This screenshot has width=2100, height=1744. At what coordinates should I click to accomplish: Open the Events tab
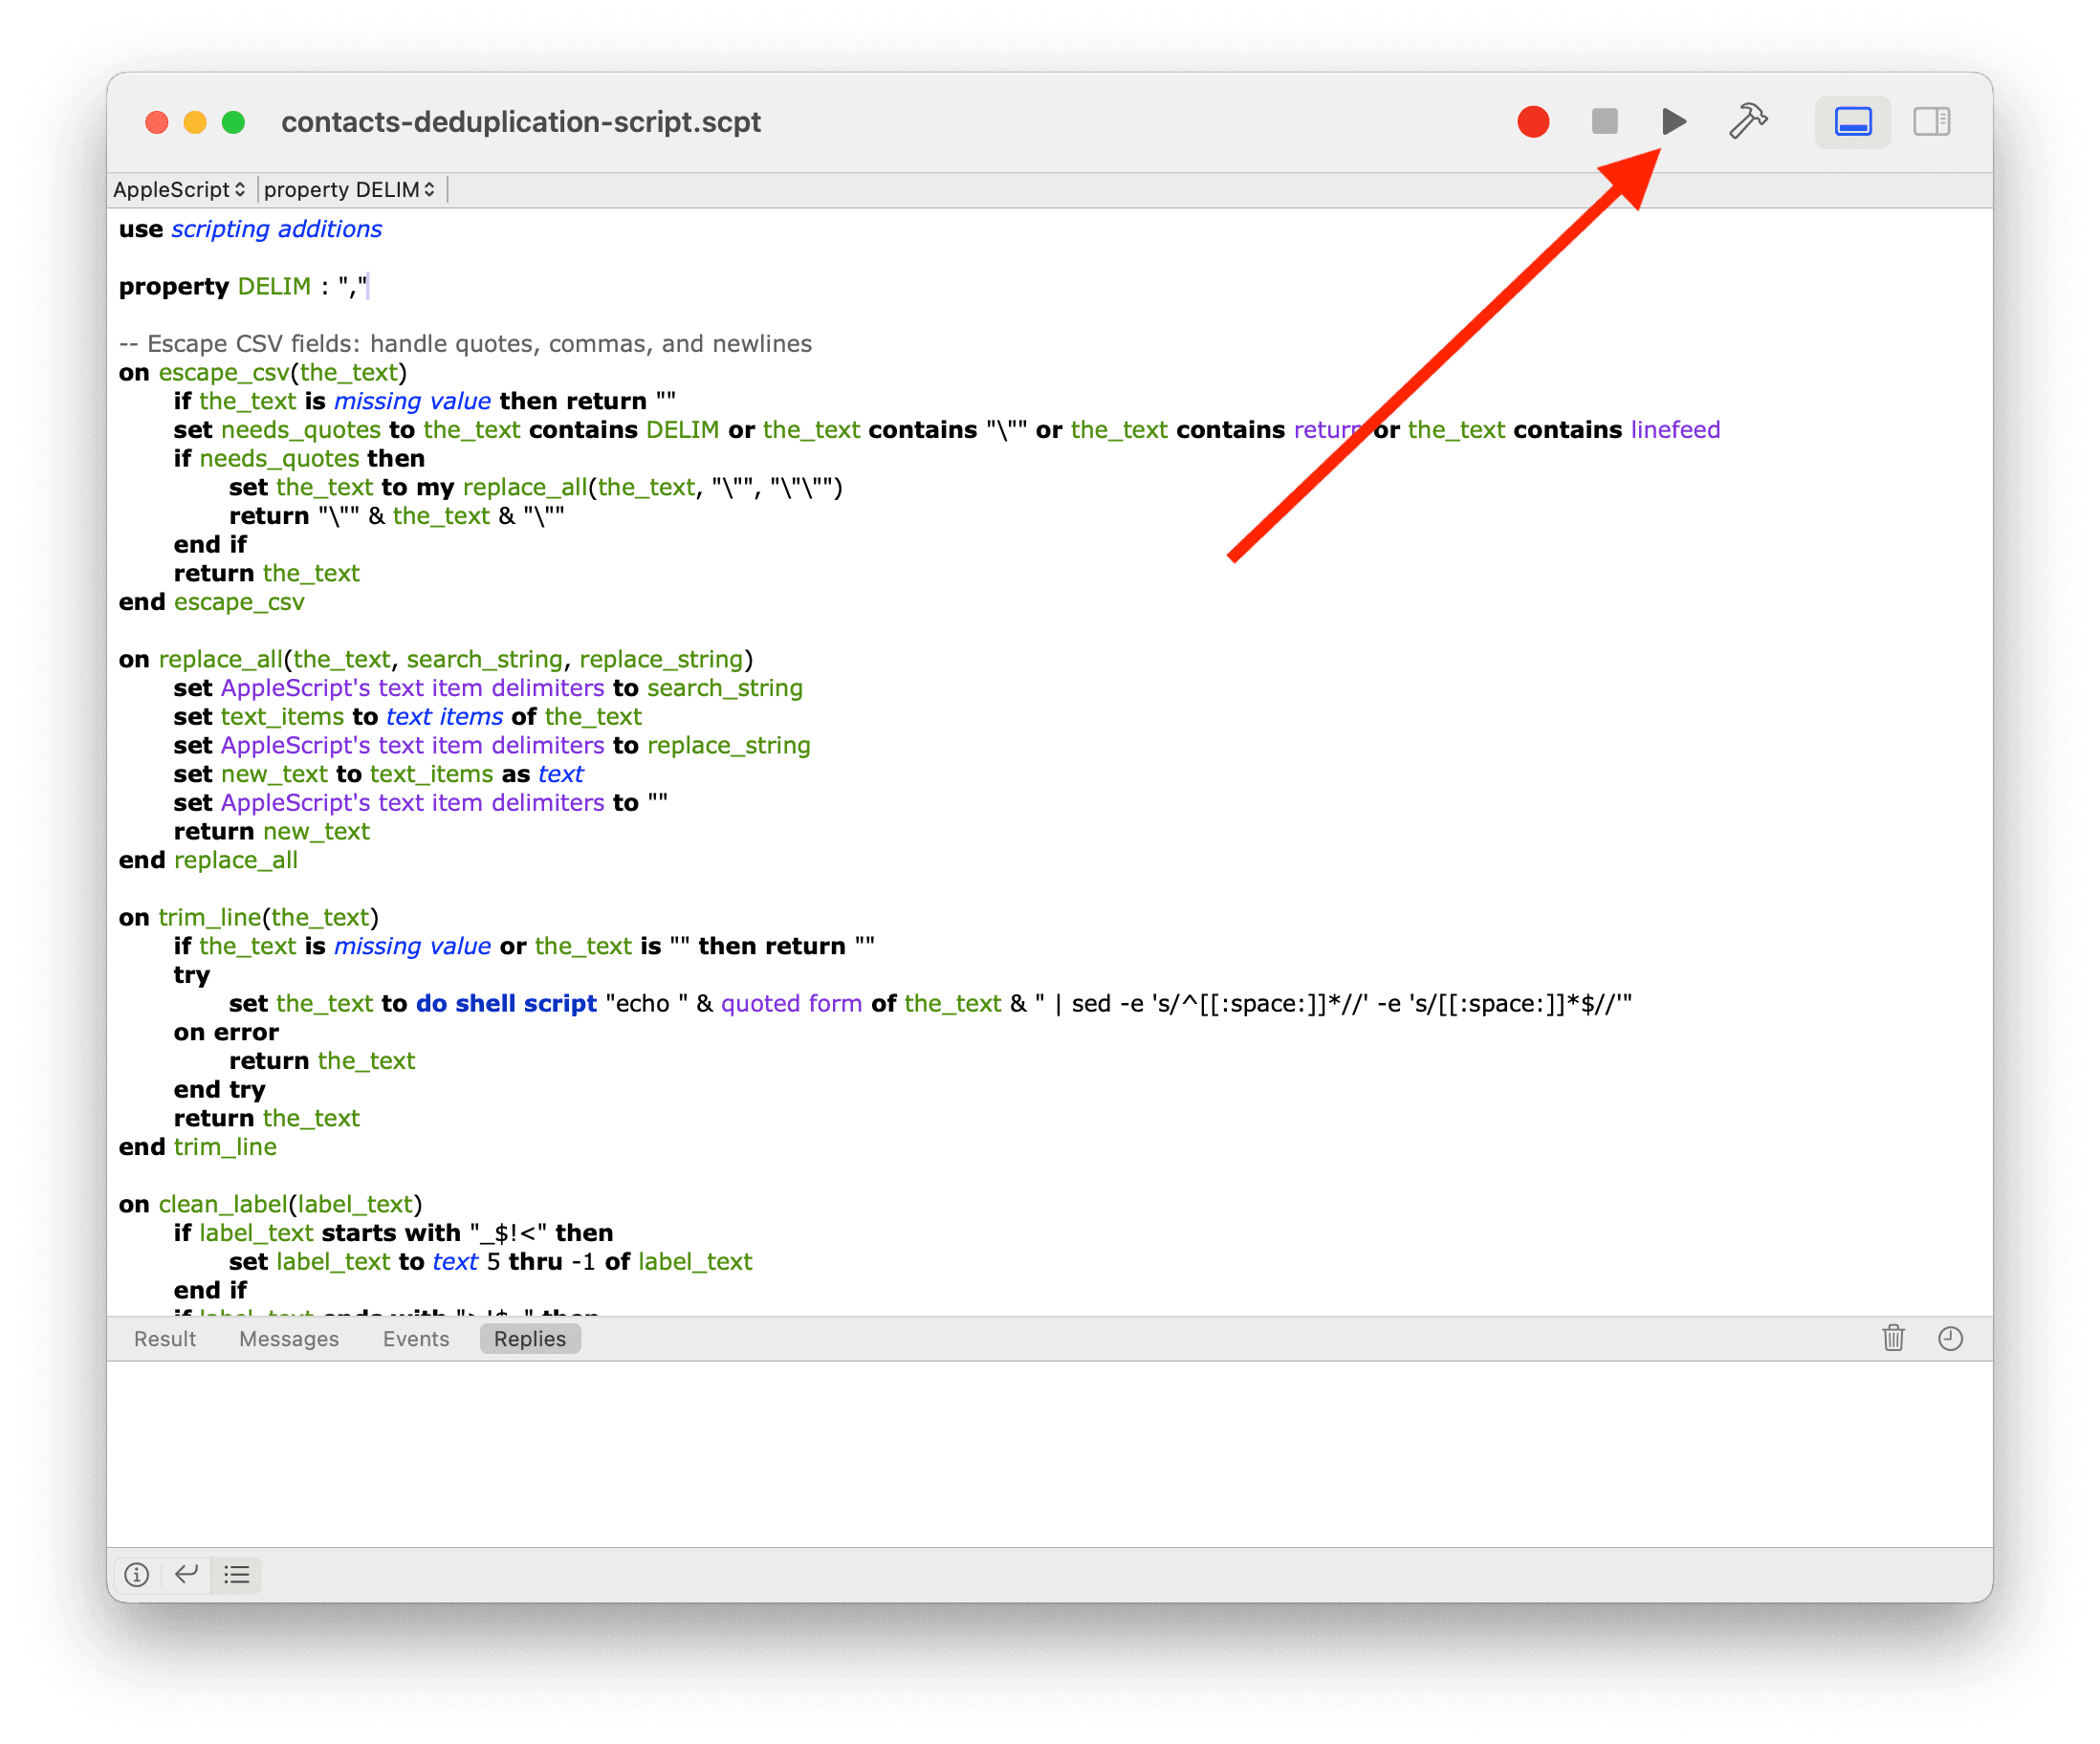tap(416, 1338)
